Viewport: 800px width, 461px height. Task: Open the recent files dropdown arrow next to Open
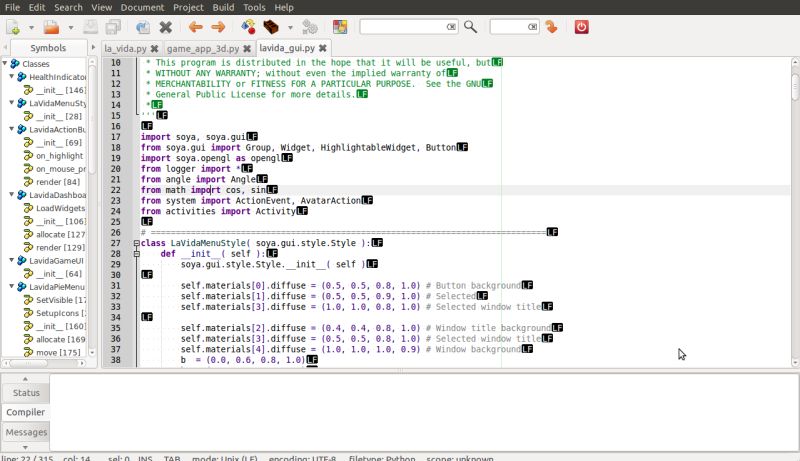click(x=71, y=28)
